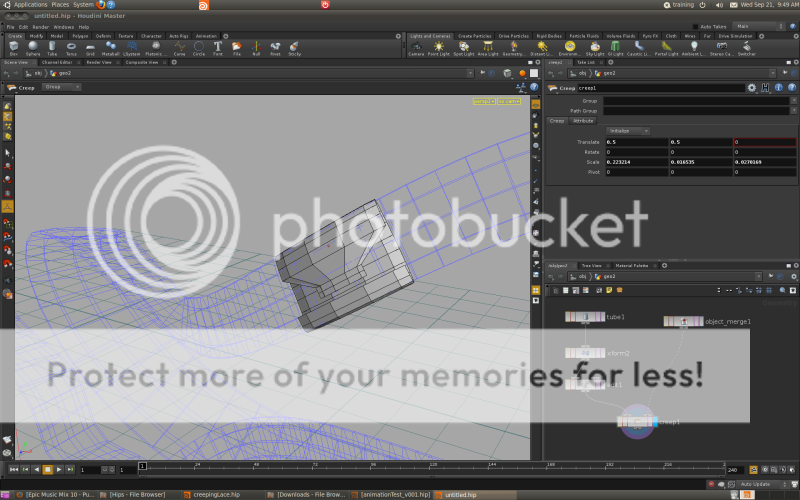Add an Area Light from shelf
800x500 pixels.
pyautogui.click(x=488, y=48)
